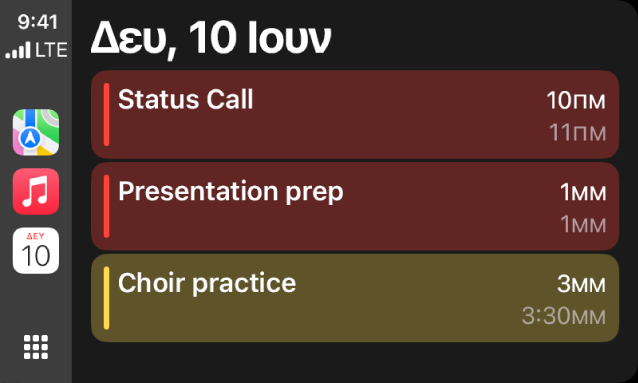Click the red stripe on Presentation prep

coord(106,206)
